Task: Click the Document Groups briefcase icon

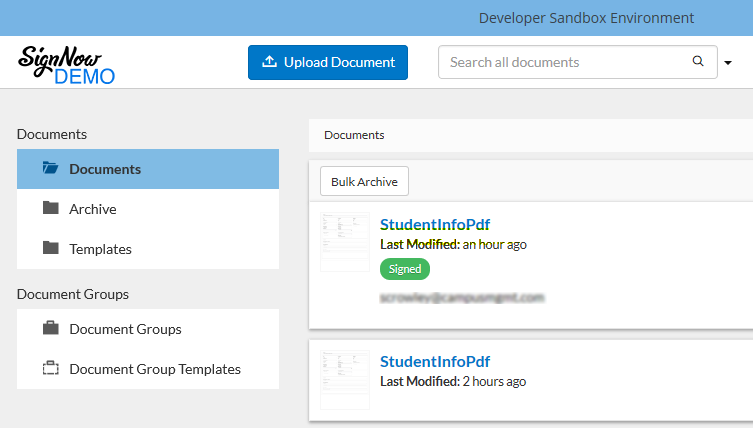Action: (51, 329)
